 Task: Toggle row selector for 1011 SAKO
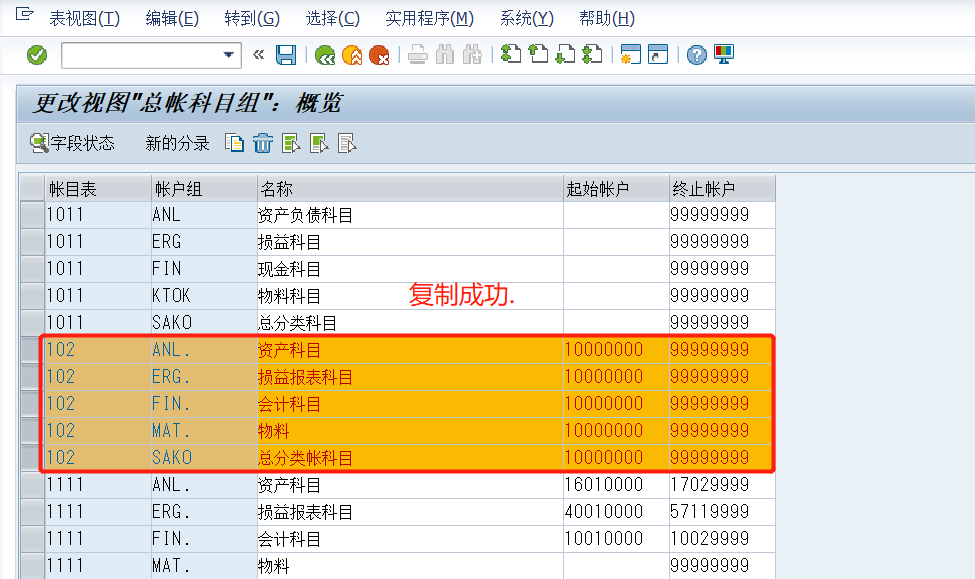pos(32,323)
